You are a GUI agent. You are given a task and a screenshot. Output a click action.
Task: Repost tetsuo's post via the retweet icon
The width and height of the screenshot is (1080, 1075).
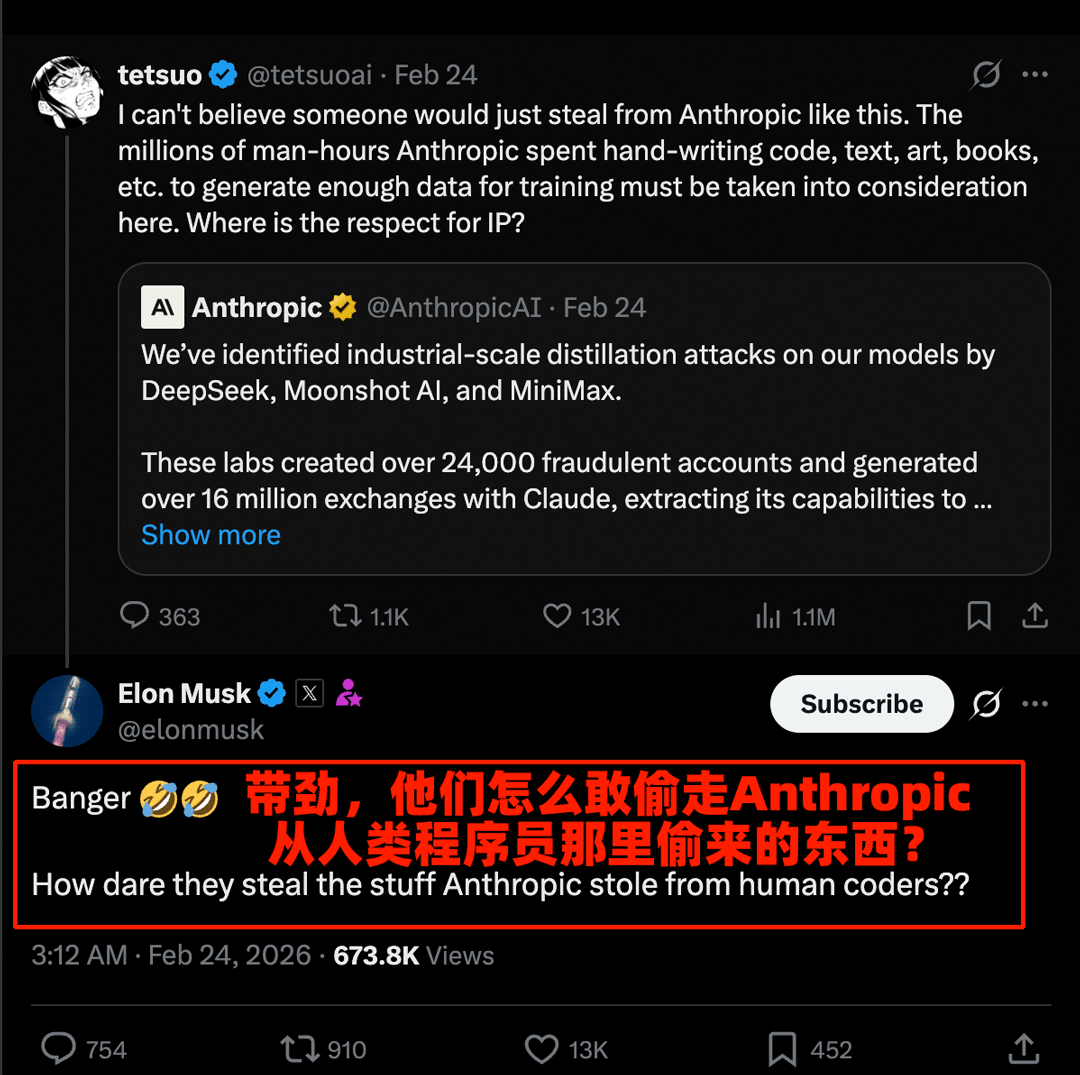345,615
